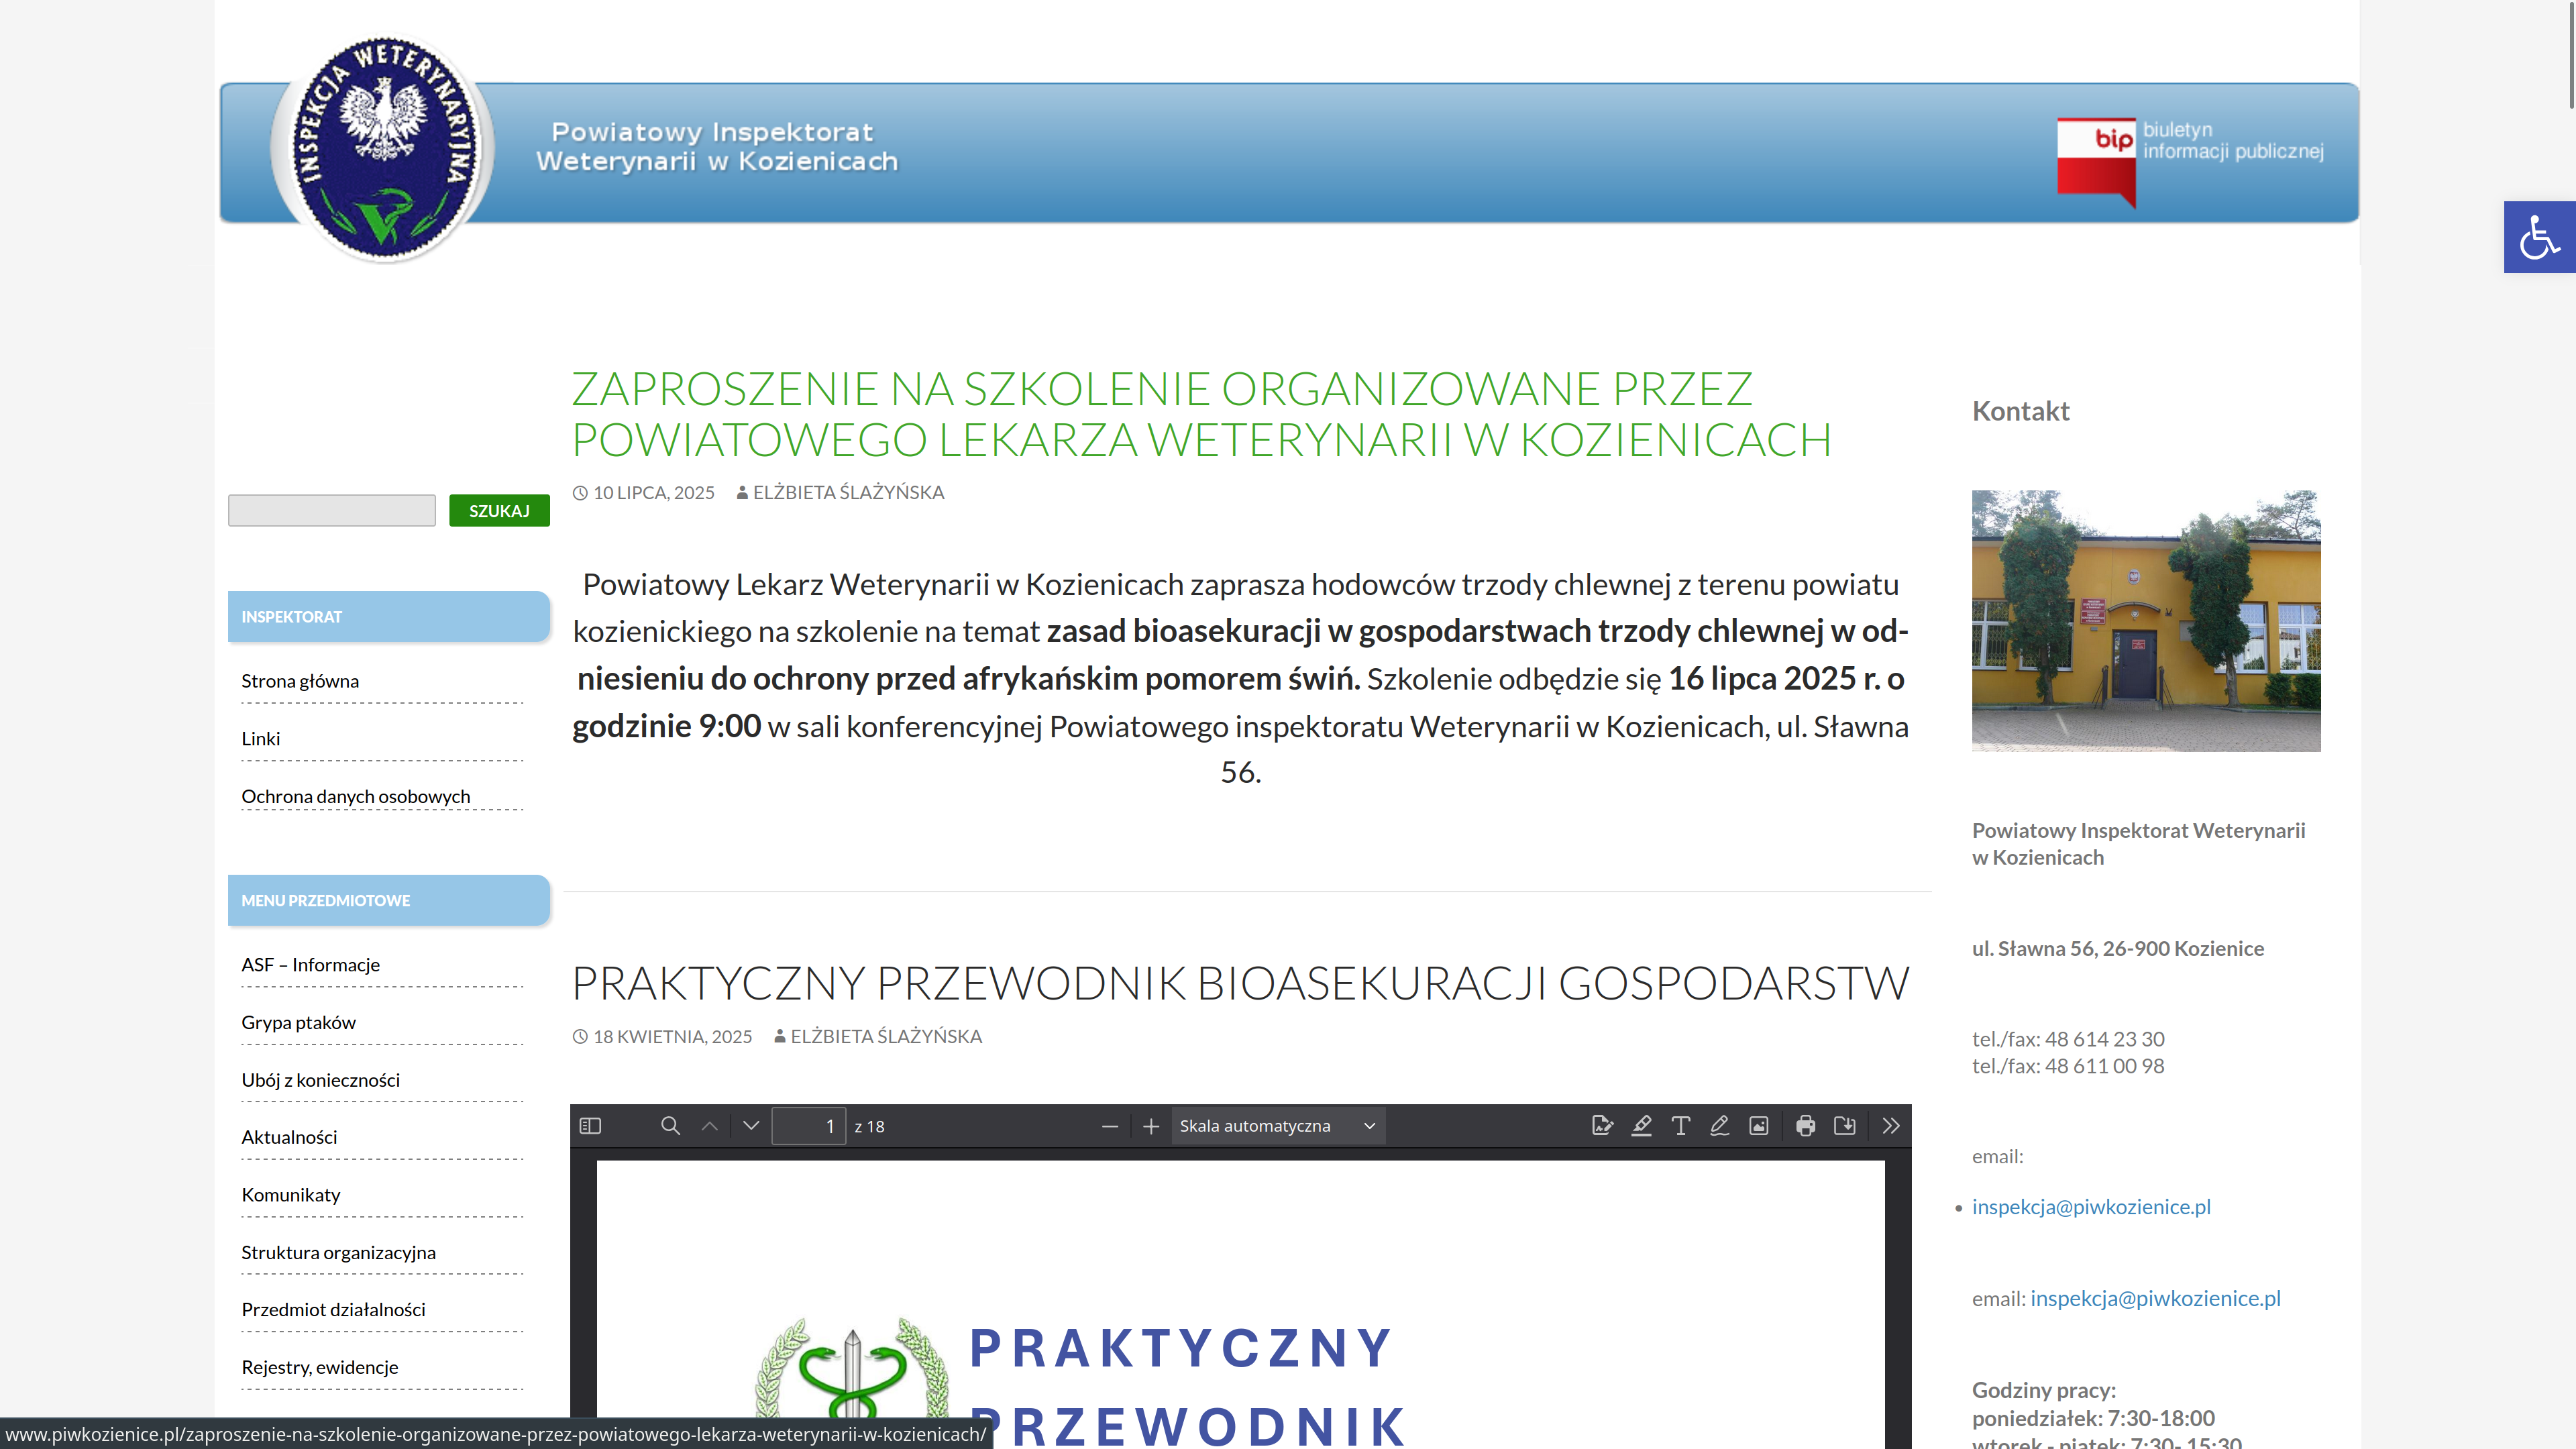Select the PDF signature tool
2576x1449 pixels.
(x=1602, y=1126)
